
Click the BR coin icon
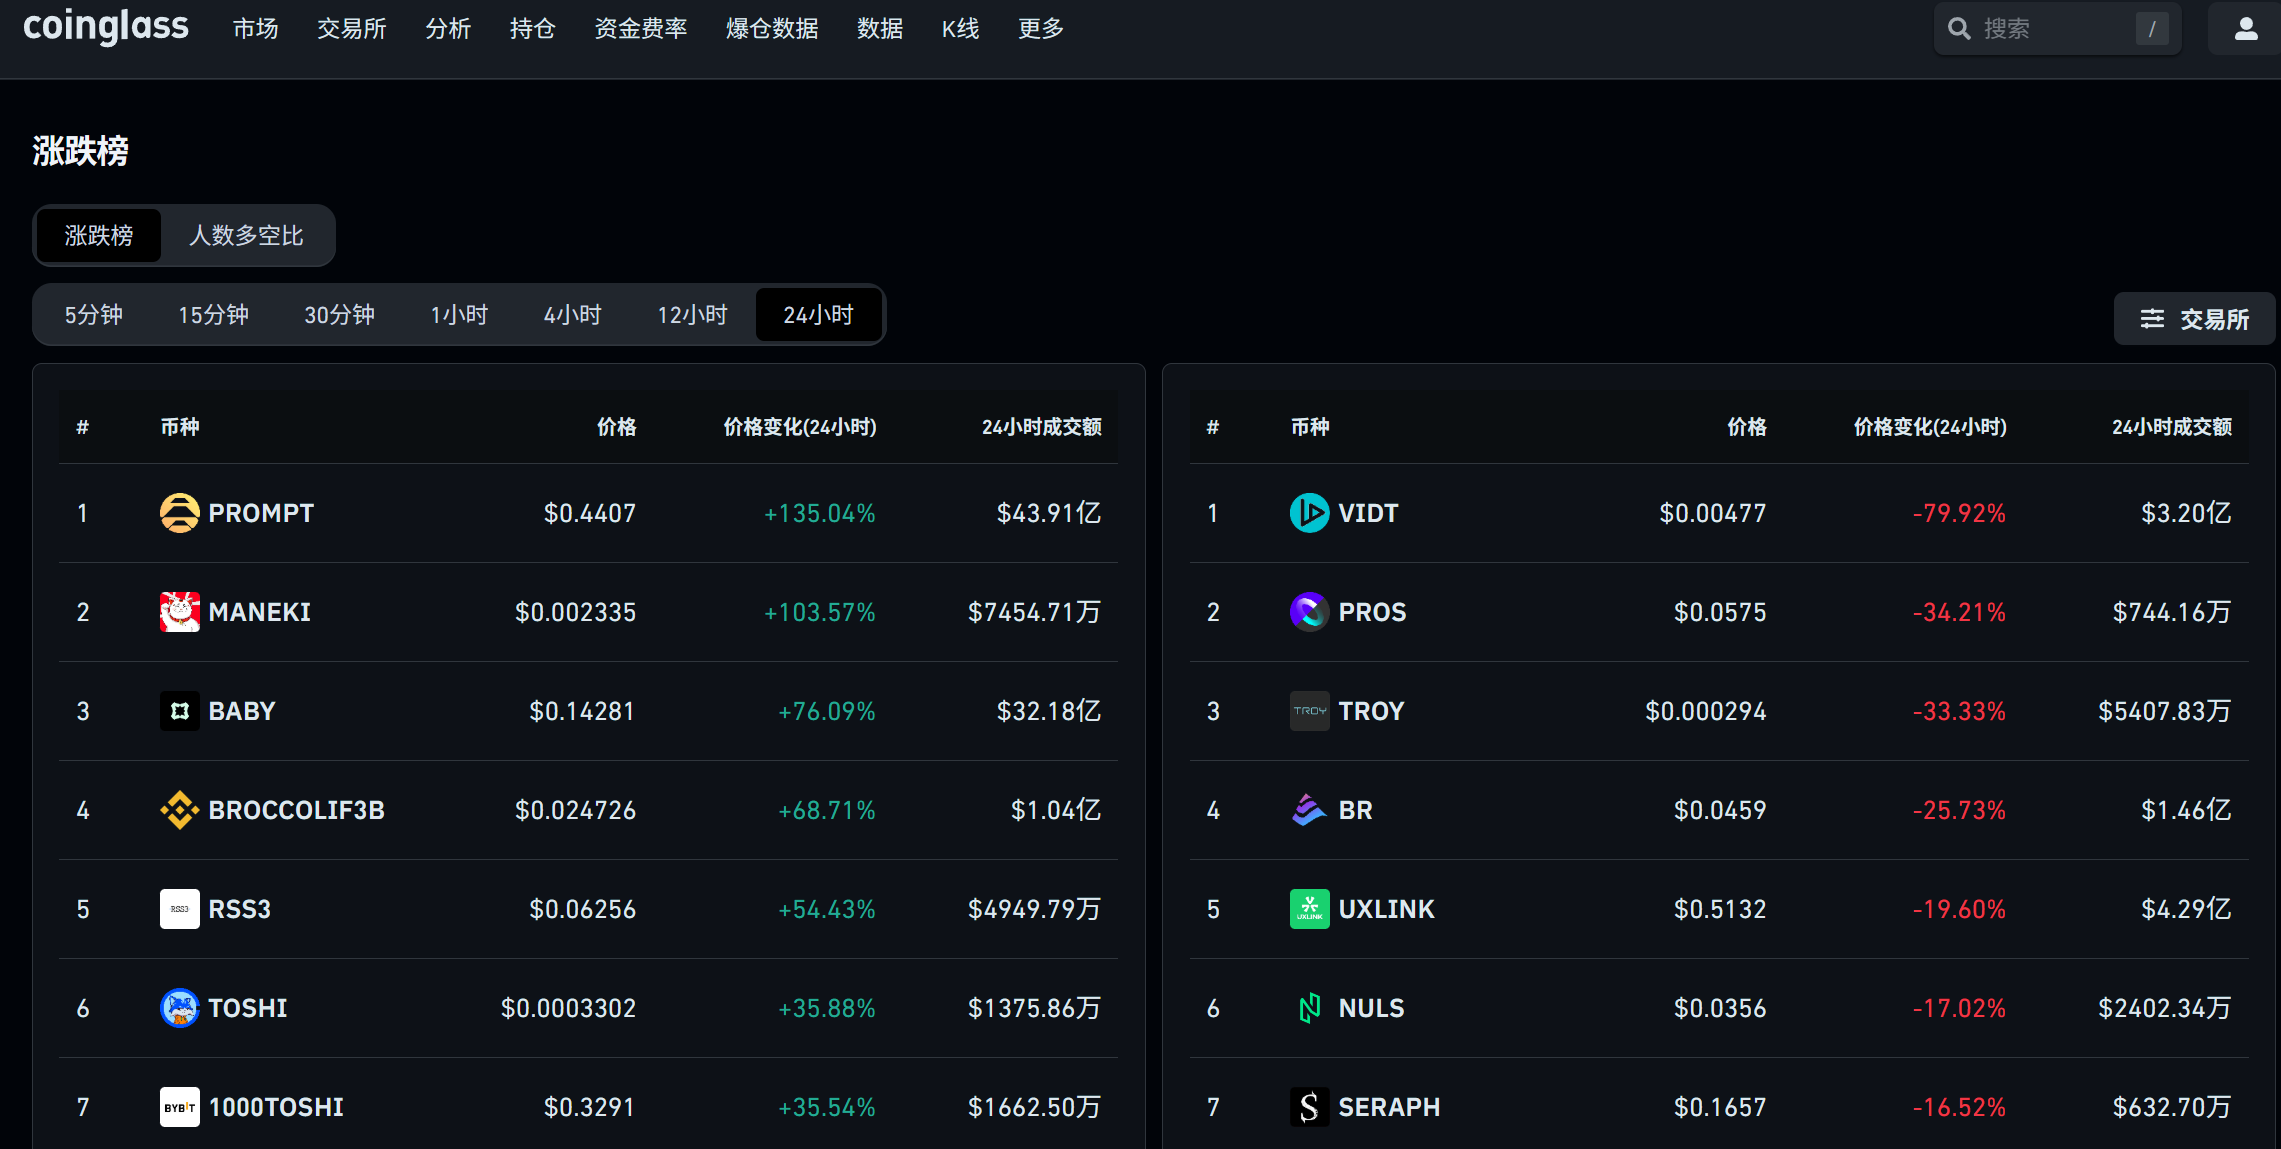[x=1309, y=810]
